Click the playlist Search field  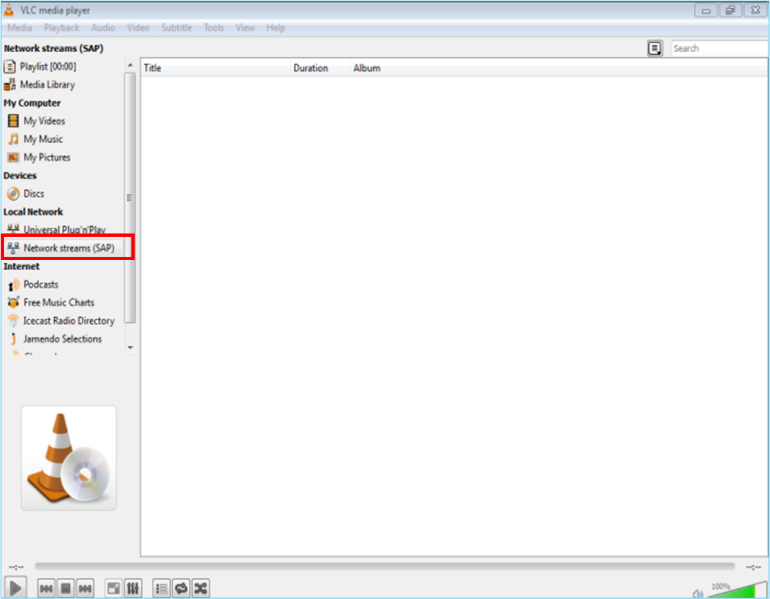click(718, 48)
